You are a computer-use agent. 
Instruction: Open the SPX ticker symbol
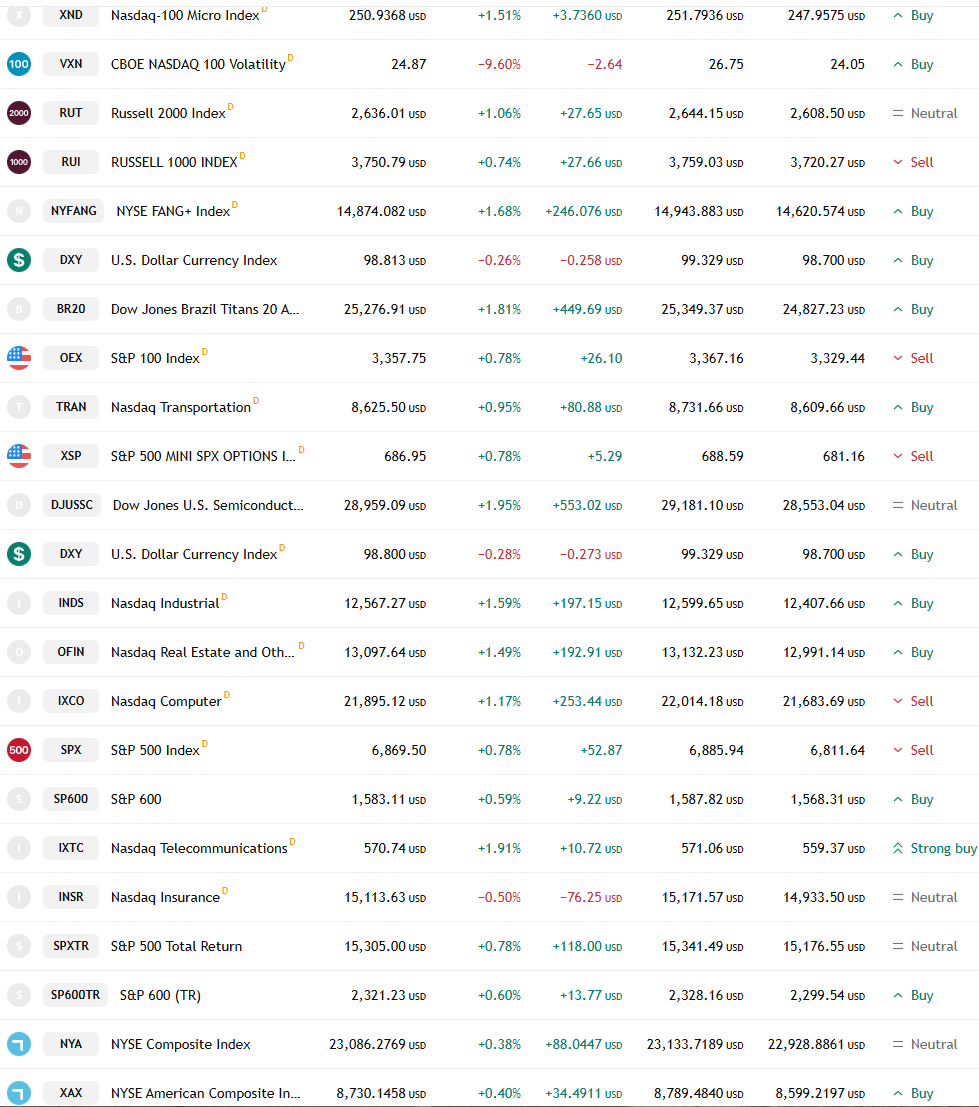pyautogui.click(x=71, y=750)
